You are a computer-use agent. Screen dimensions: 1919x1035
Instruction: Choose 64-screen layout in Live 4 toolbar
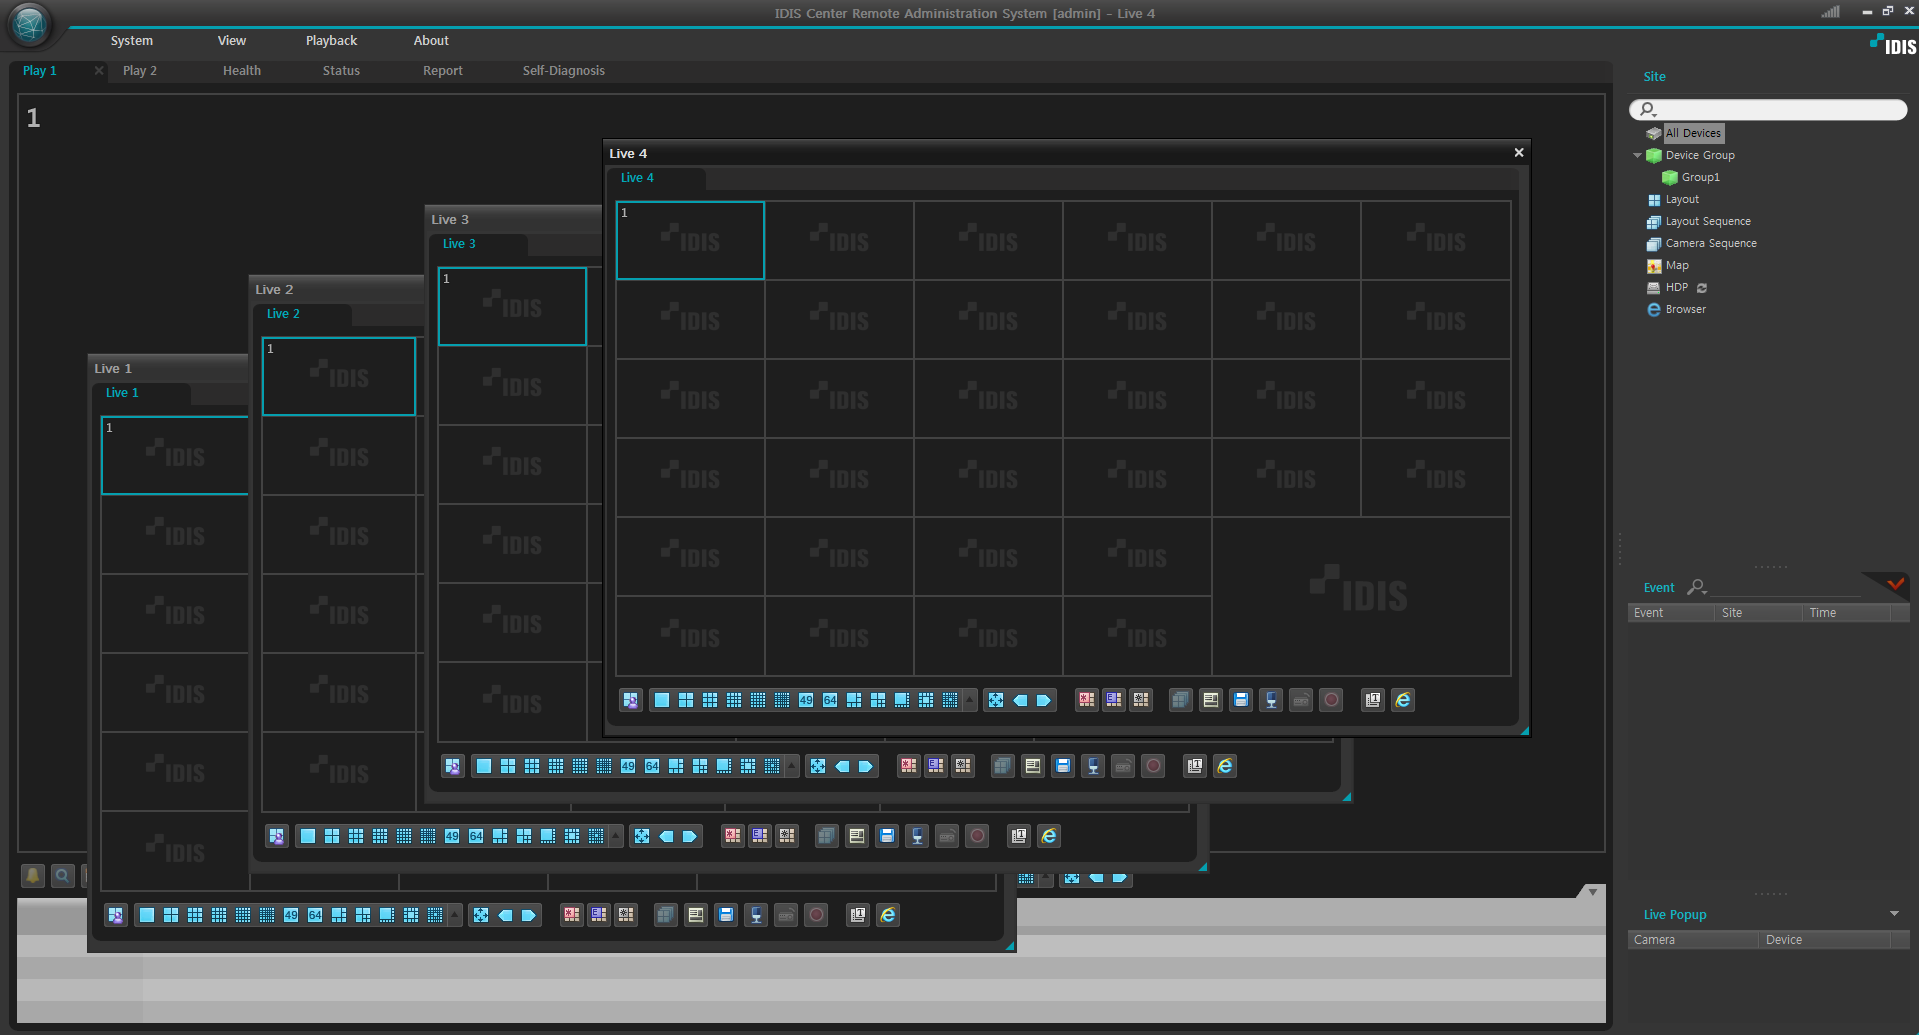coord(830,700)
